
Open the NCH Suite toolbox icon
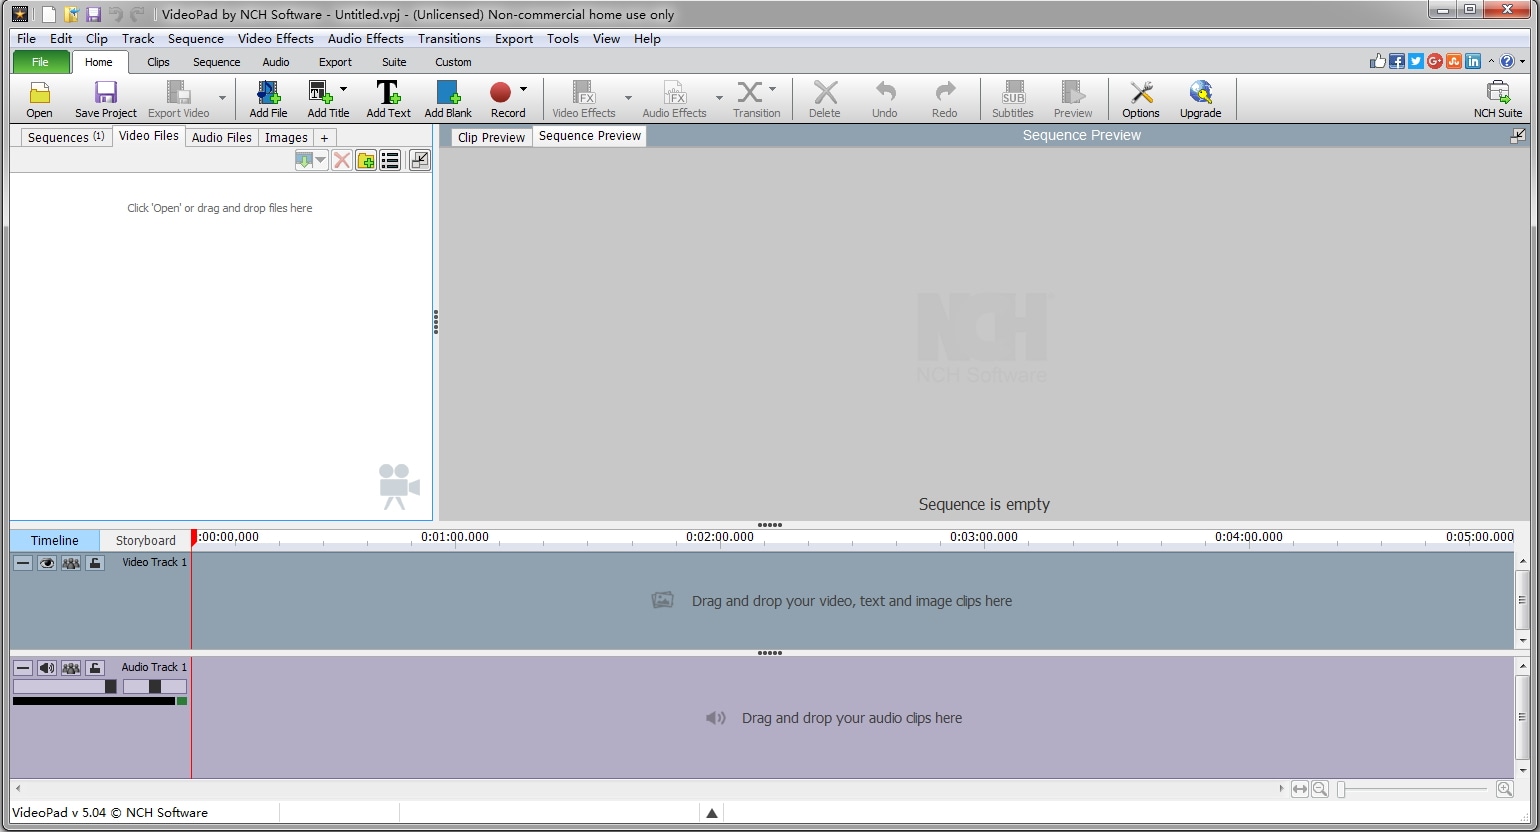tap(1498, 93)
